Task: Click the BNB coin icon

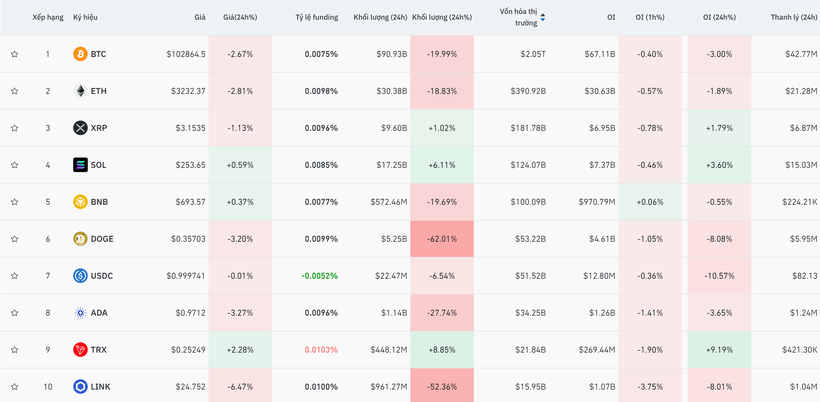Action: (x=80, y=202)
